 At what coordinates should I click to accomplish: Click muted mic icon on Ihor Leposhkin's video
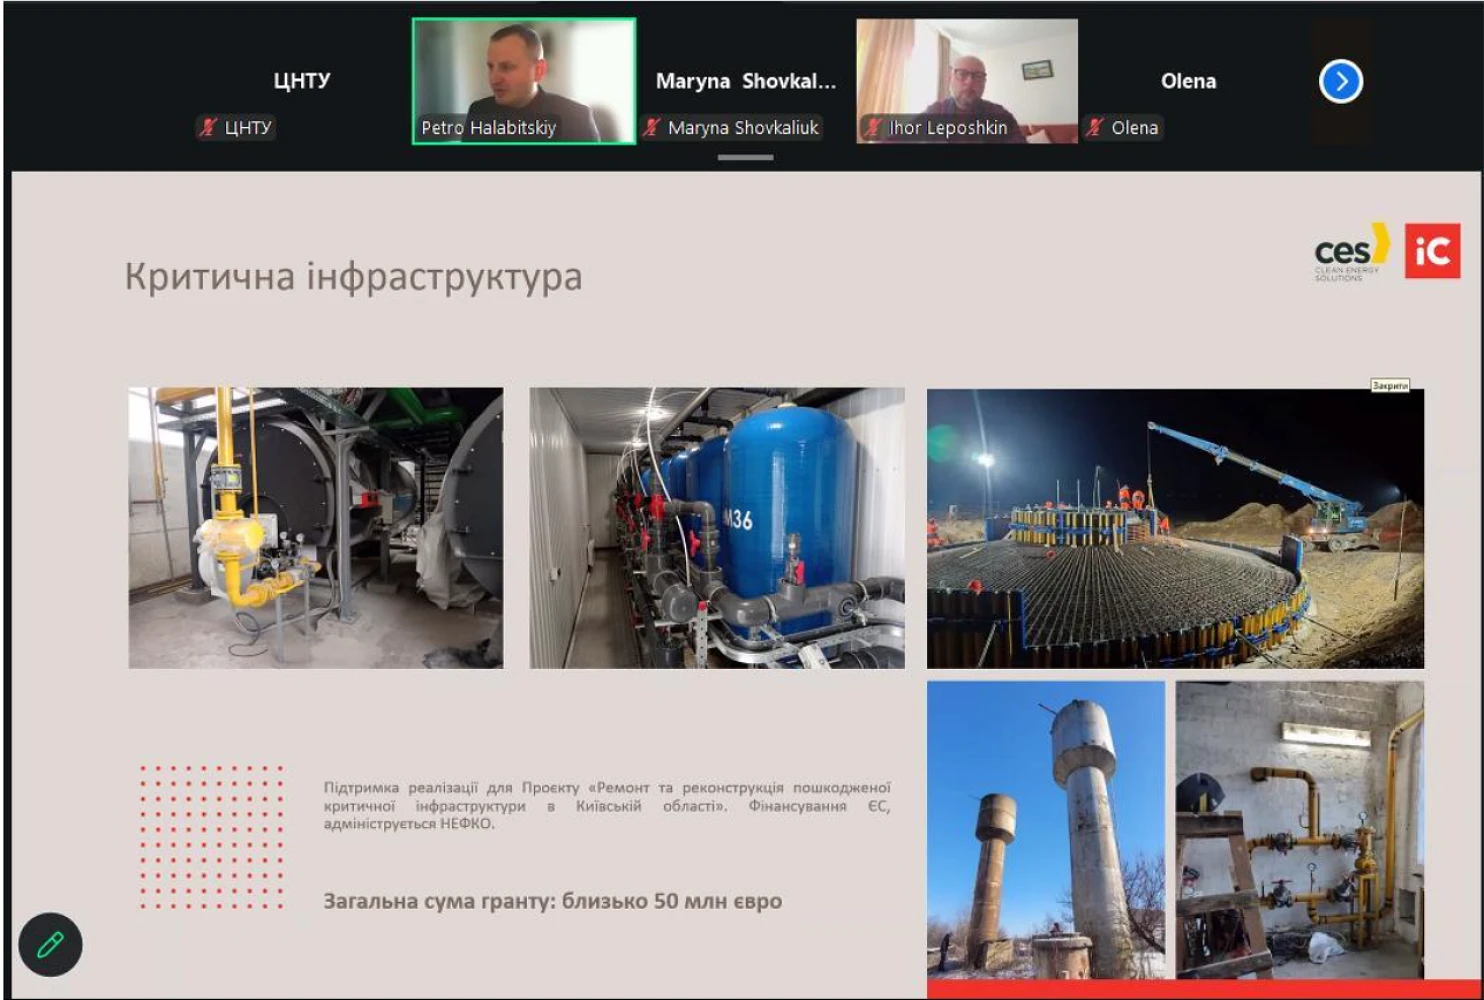click(x=874, y=127)
